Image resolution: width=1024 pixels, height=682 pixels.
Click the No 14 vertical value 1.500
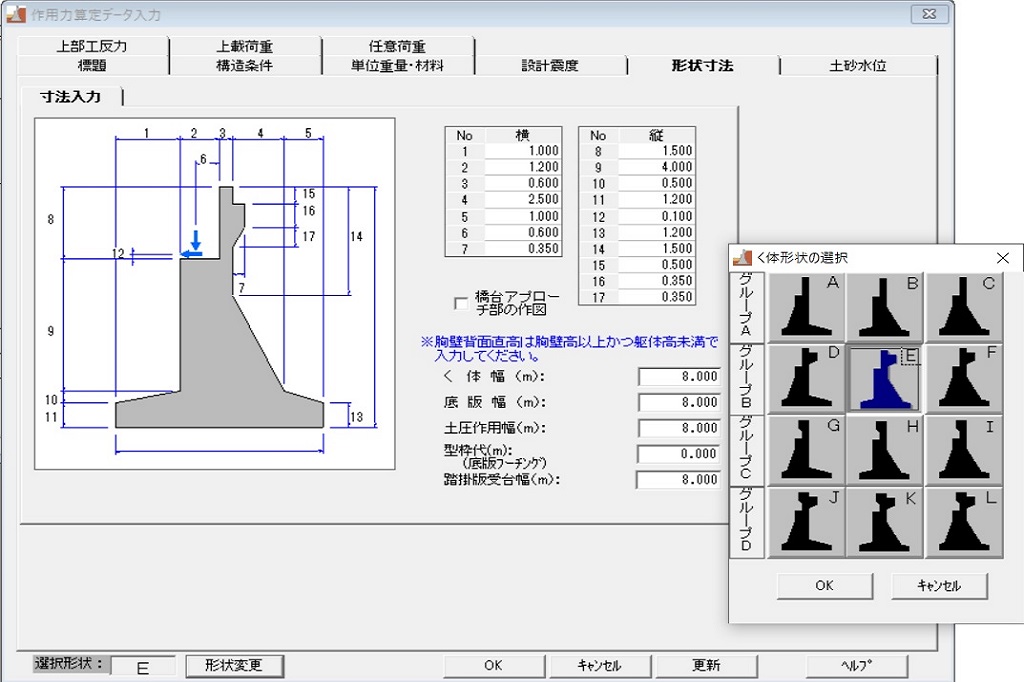click(x=656, y=249)
